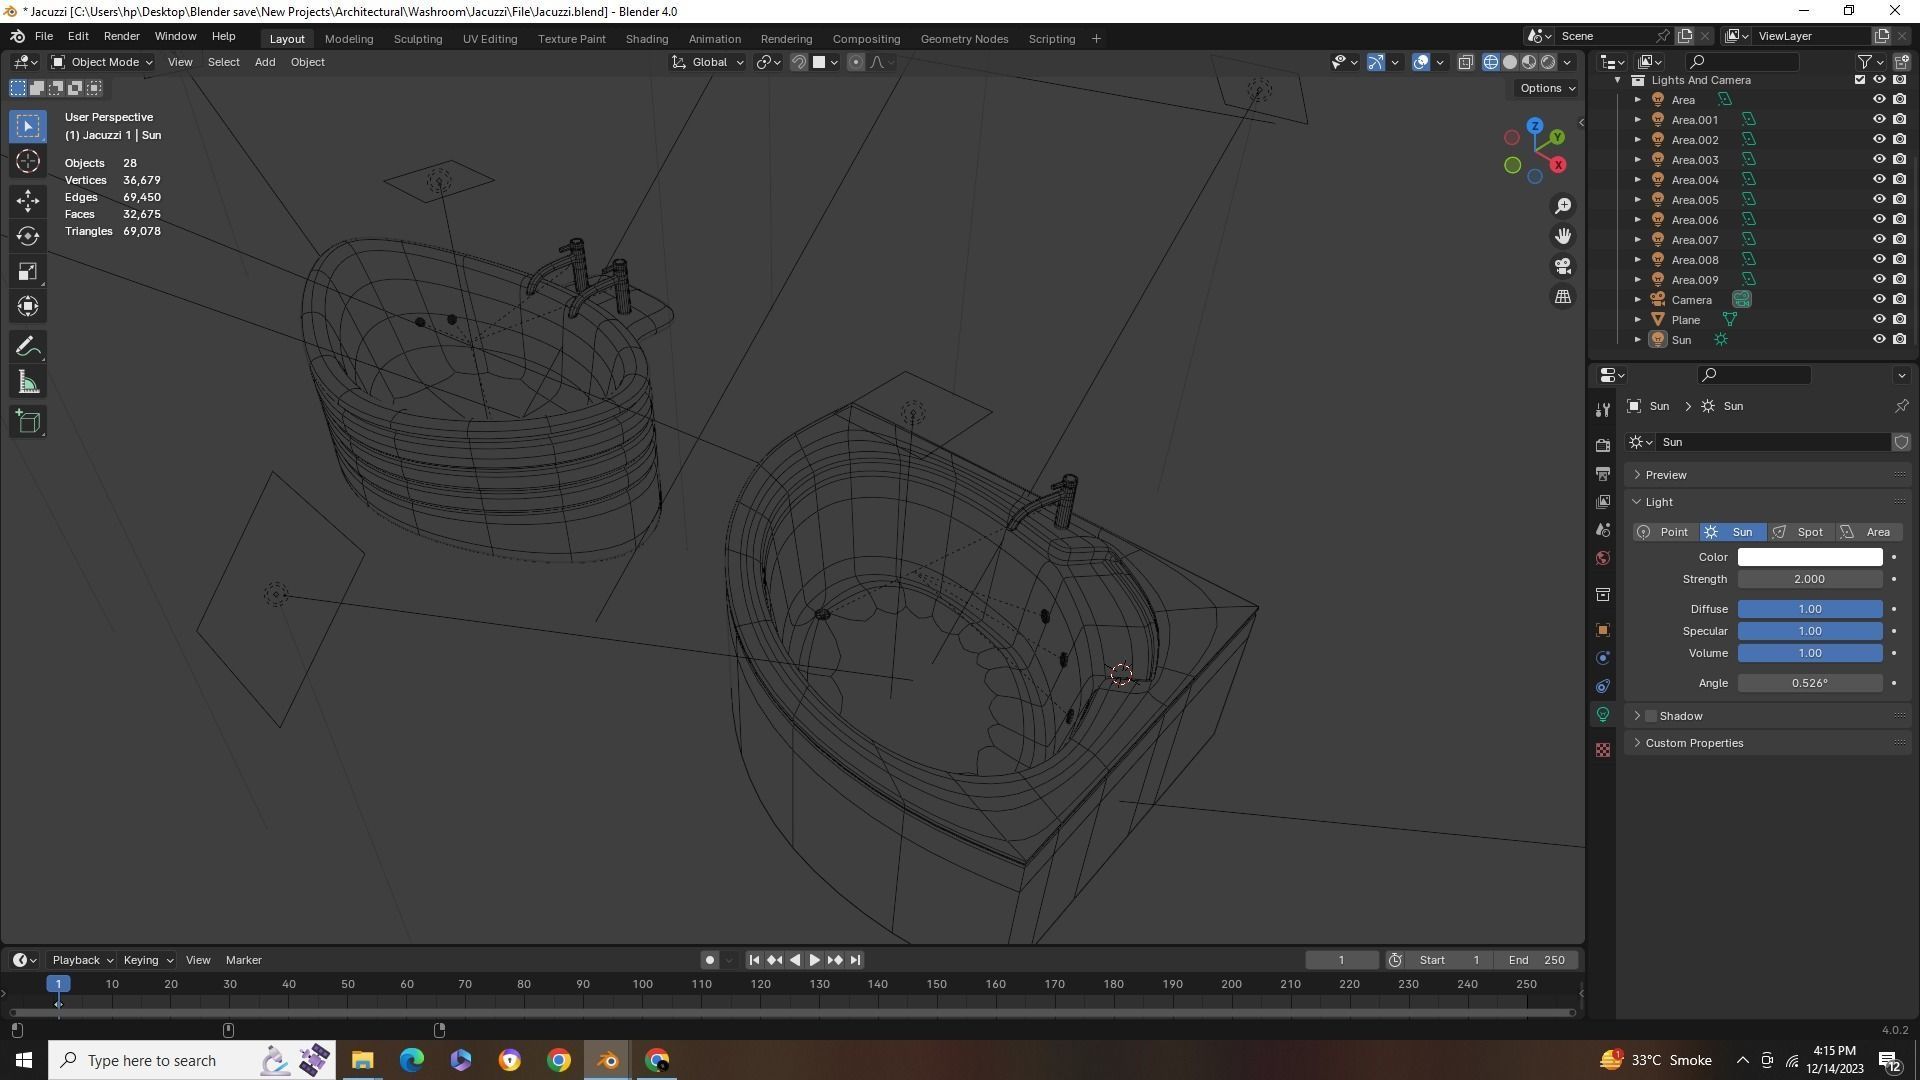This screenshot has width=1920, height=1080.
Task: Toggle X-ray mode
Action: click(1465, 62)
